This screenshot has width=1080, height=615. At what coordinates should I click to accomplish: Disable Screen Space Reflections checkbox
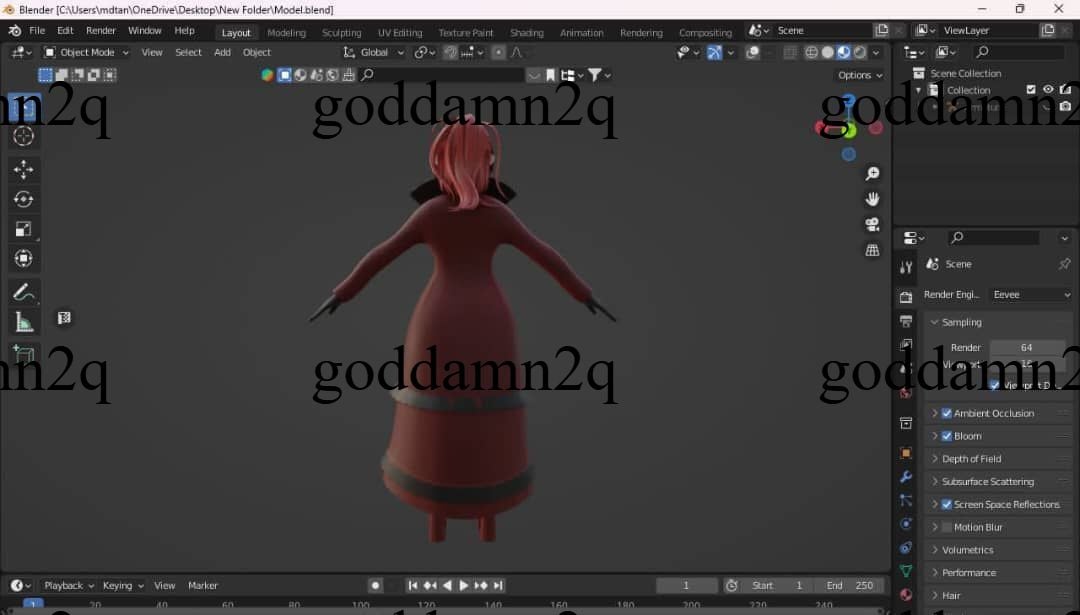point(946,504)
